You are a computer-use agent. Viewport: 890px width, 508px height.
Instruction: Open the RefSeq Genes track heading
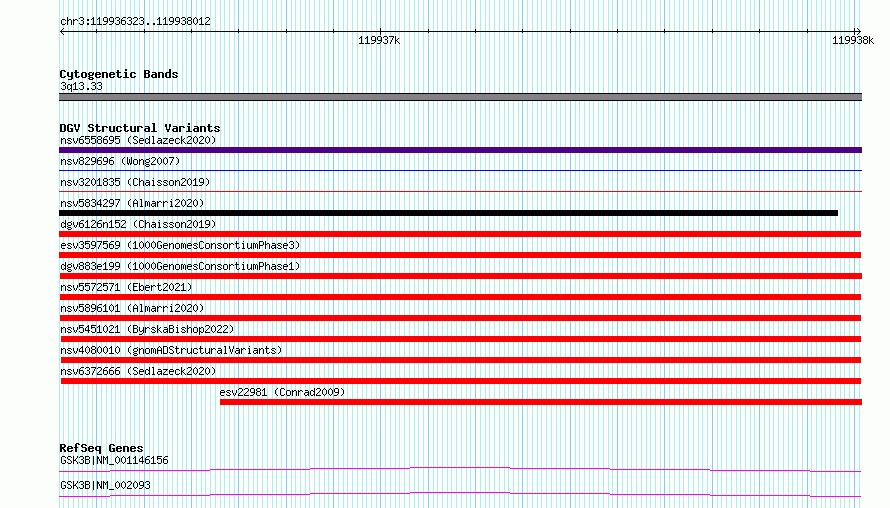coord(101,448)
